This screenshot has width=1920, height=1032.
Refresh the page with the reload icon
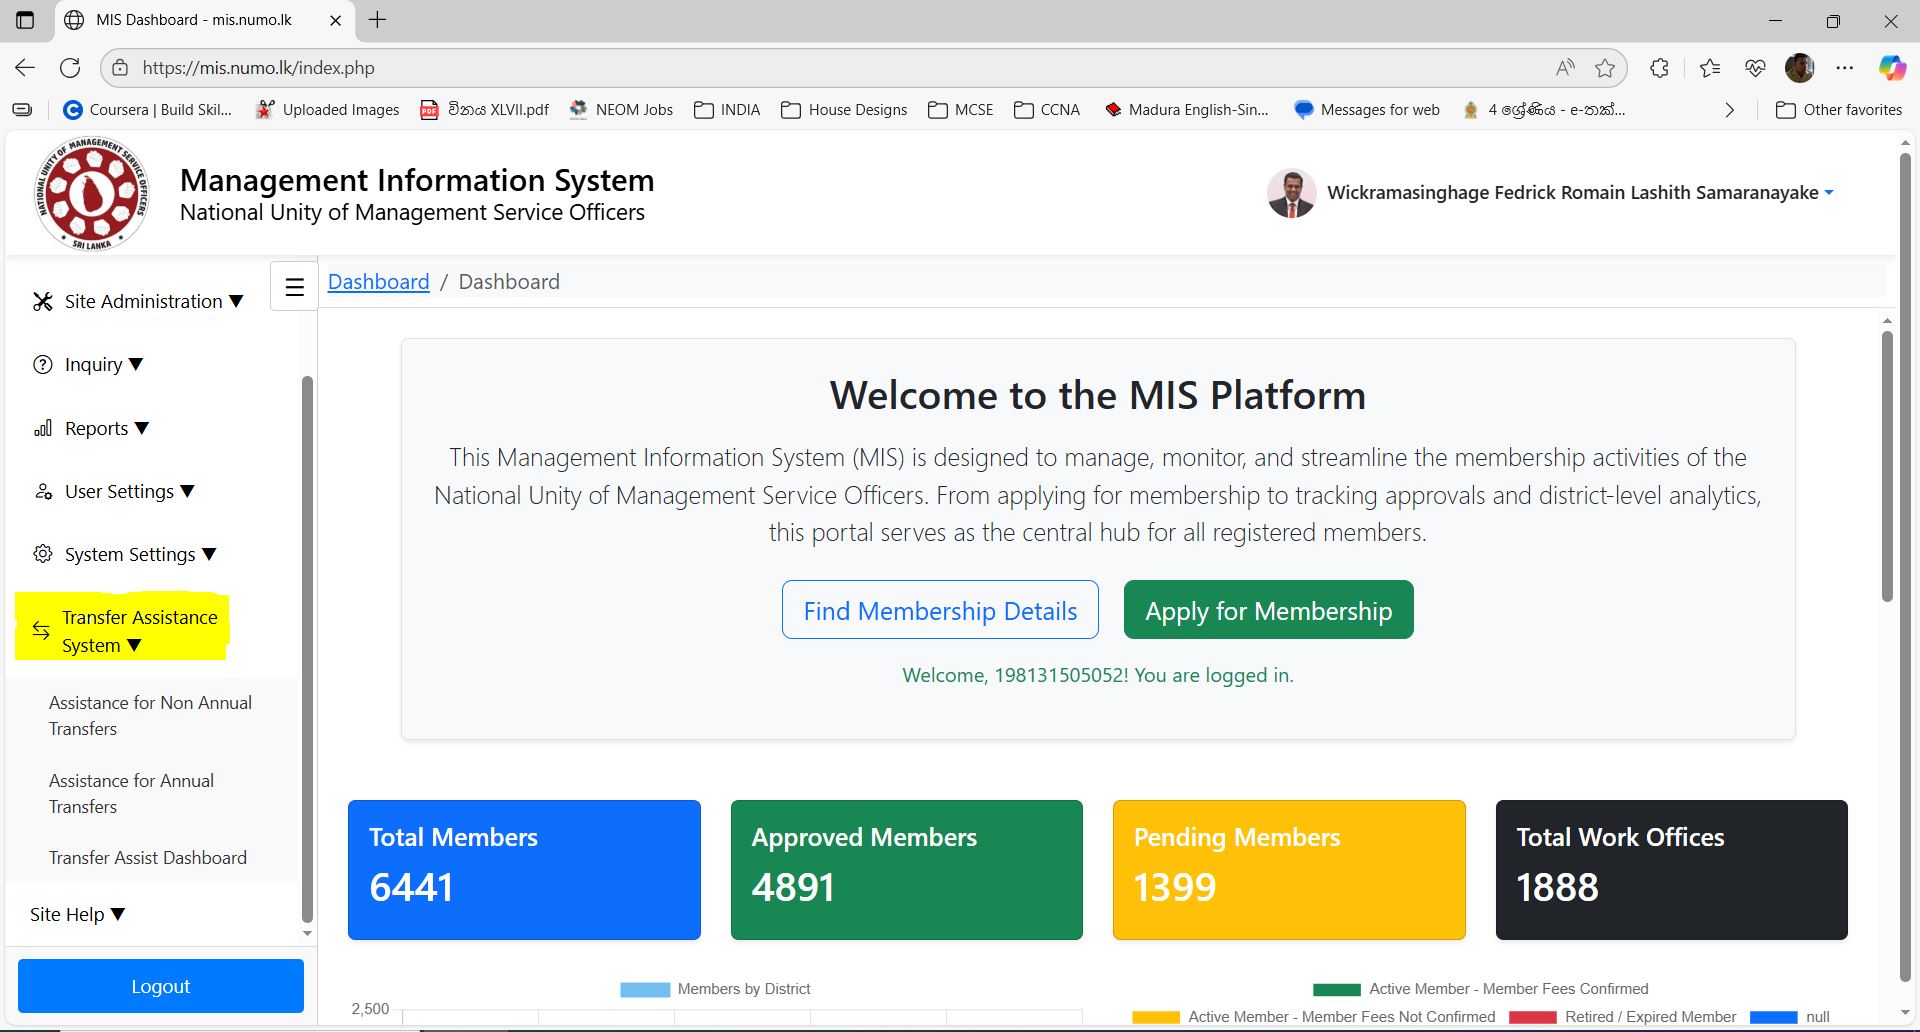[x=70, y=67]
